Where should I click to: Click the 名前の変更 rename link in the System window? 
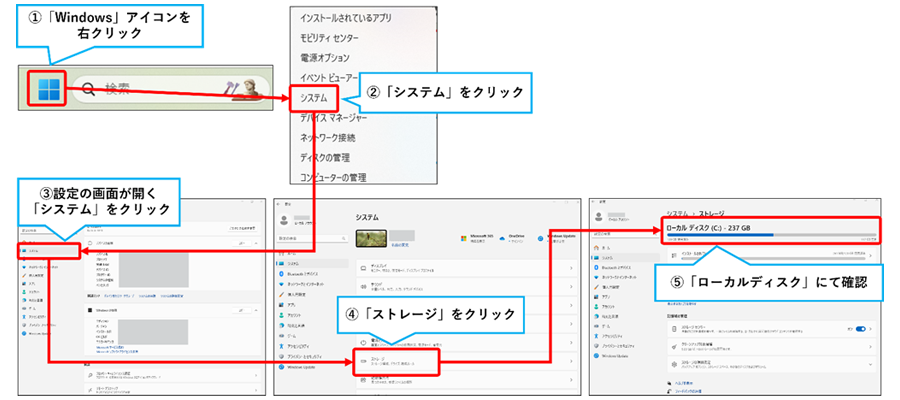(400, 245)
